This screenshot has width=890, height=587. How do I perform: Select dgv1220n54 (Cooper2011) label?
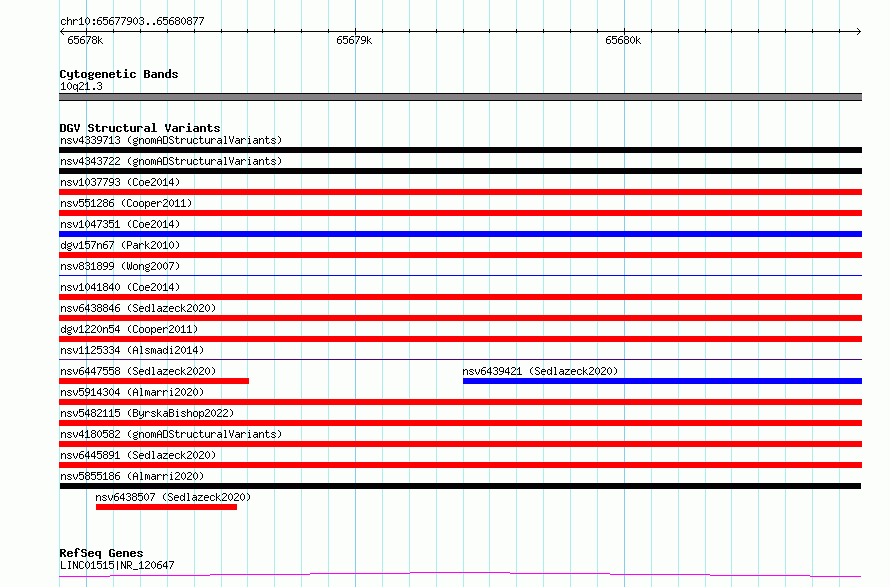pos(129,329)
